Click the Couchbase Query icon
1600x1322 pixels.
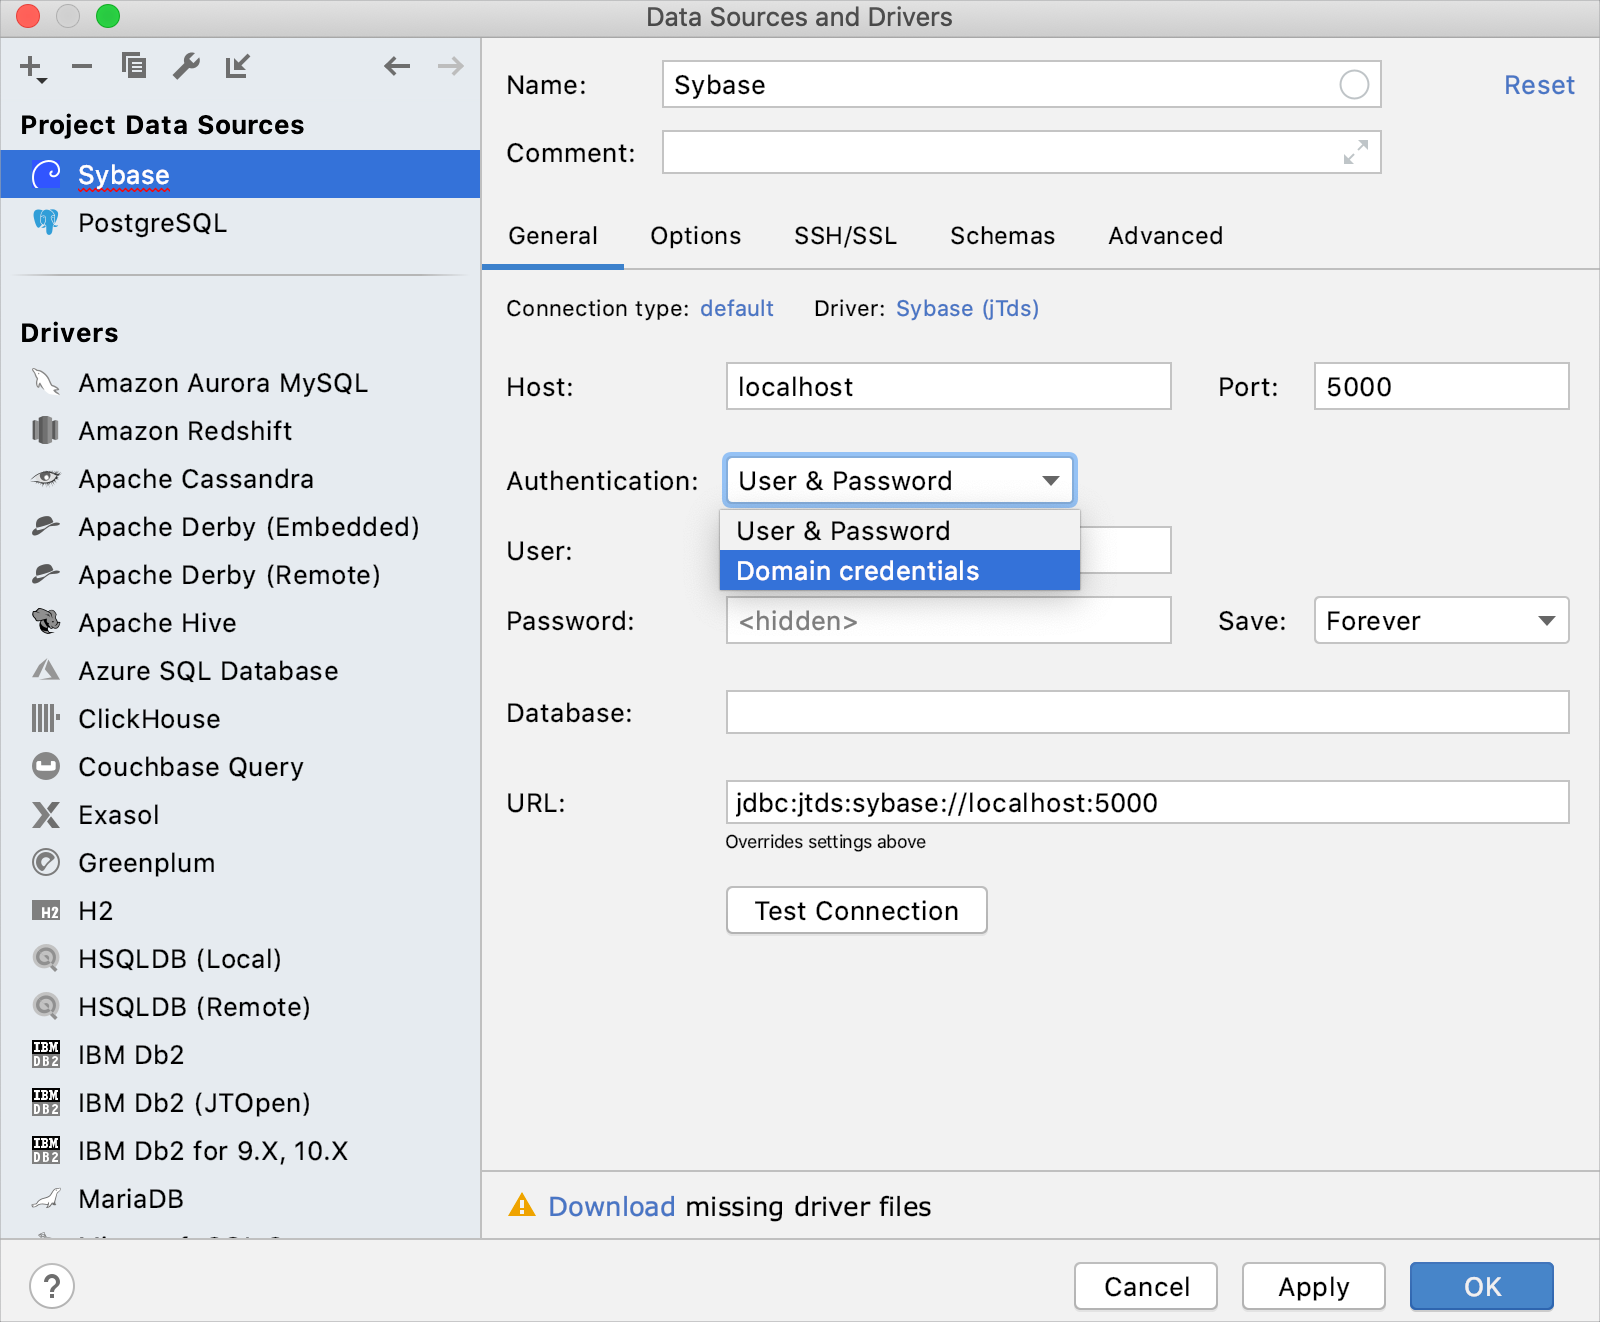pos(46,766)
